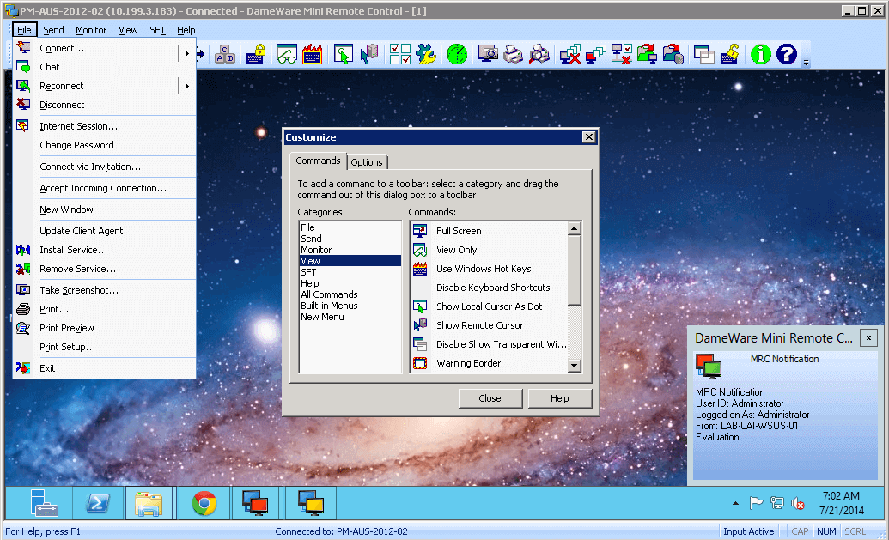This screenshot has width=889, height=540.
Task: Open the Send menu in the menu bar
Action: point(53,30)
